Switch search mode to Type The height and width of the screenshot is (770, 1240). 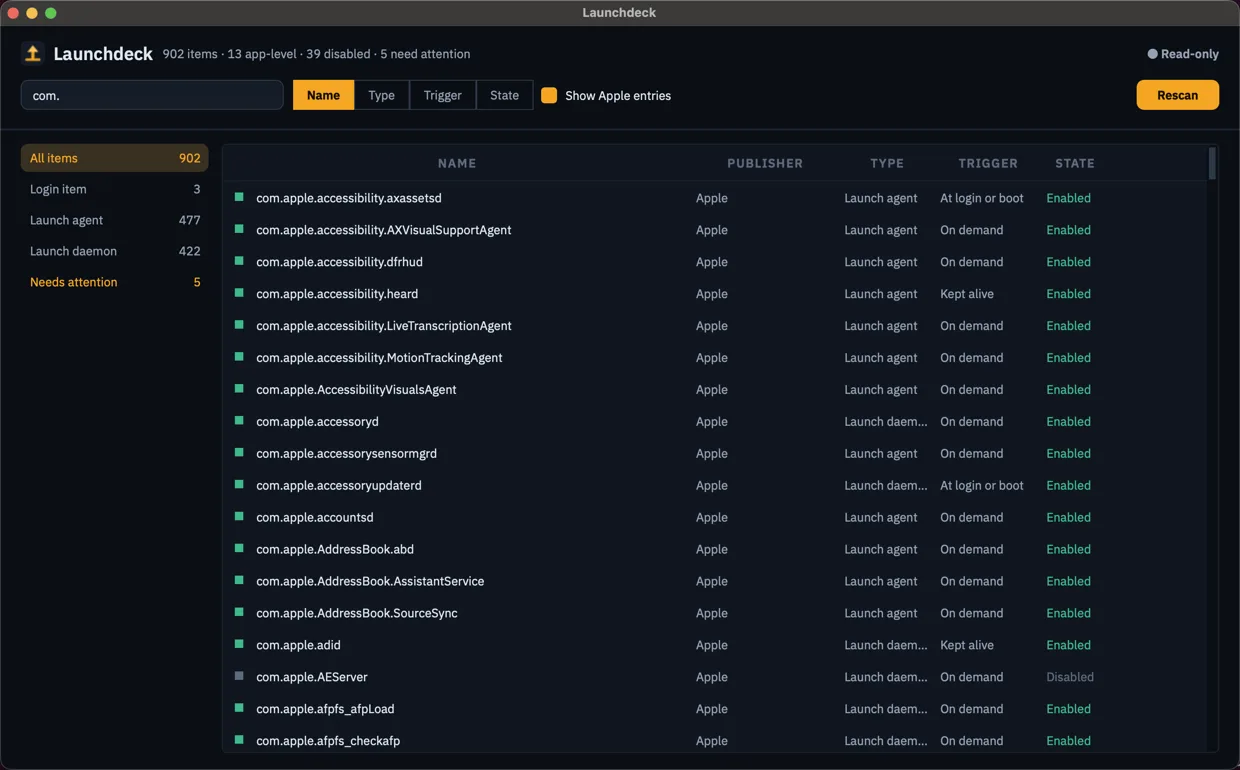click(381, 95)
